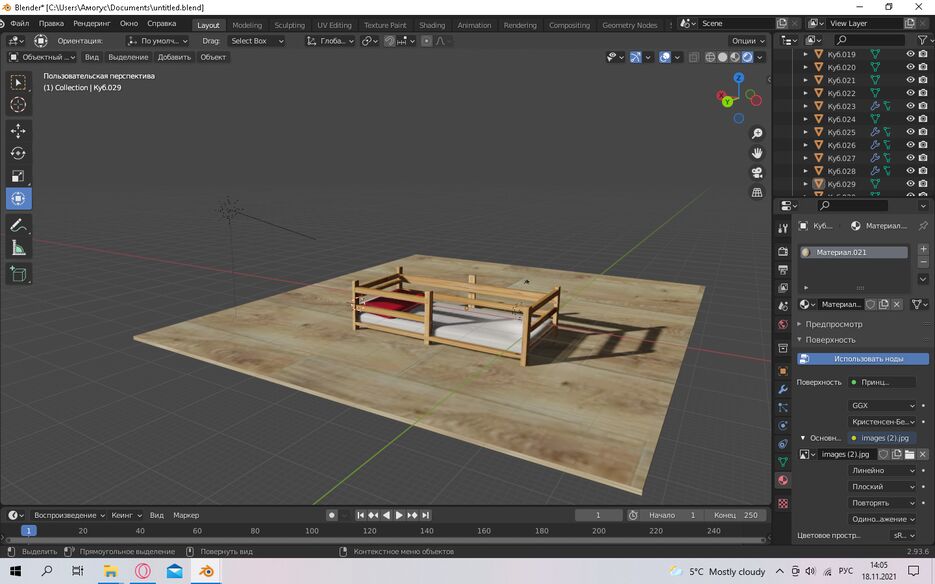
Task: Open the View Layer properties tab
Action: pos(783,288)
